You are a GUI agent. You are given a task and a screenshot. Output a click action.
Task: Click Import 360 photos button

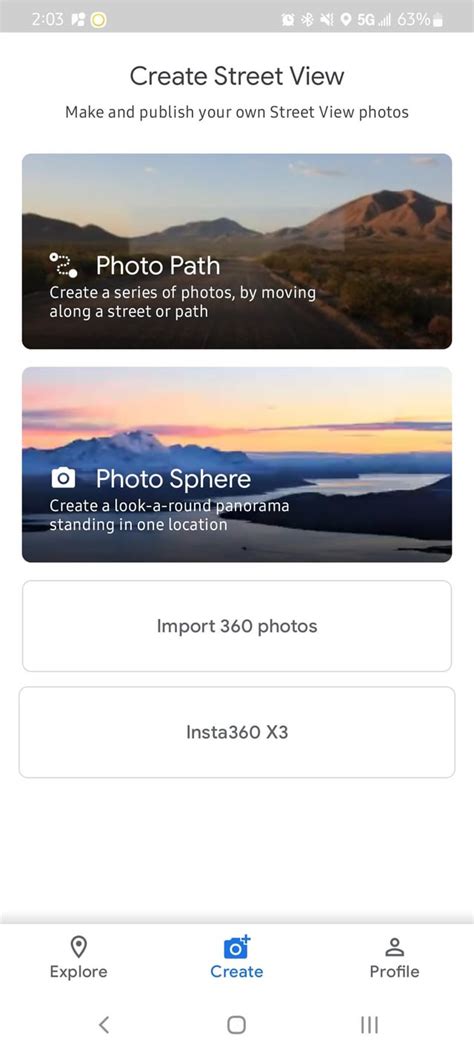pyautogui.click(x=237, y=626)
